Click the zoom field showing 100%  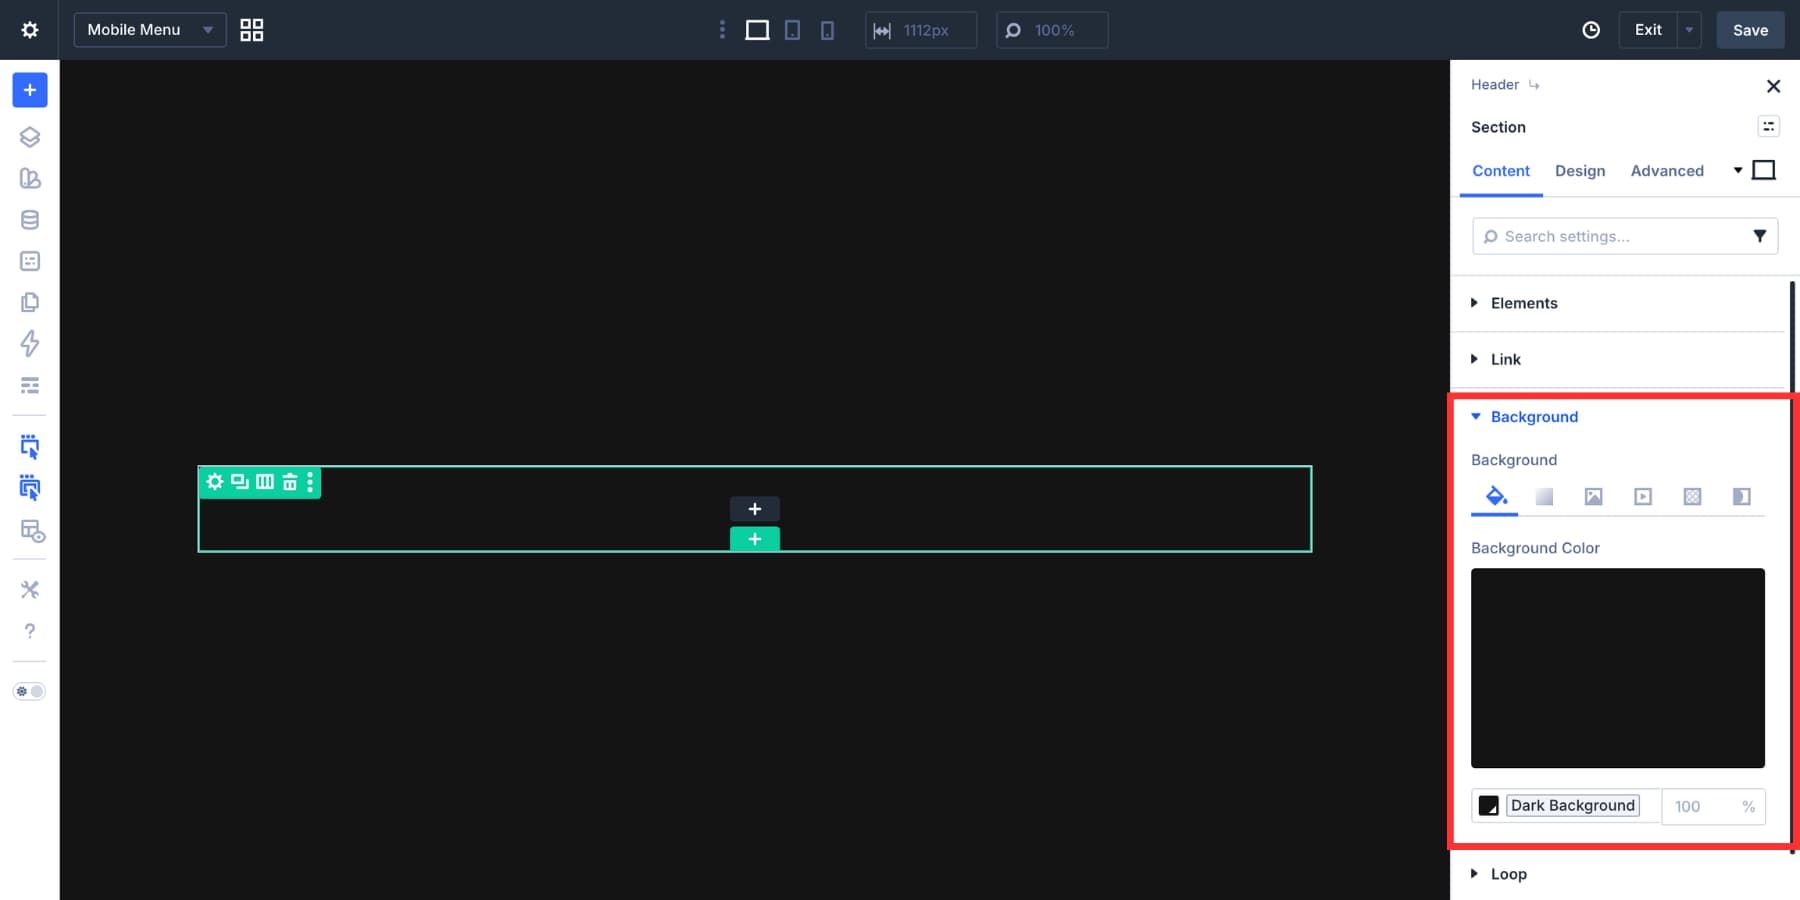1052,30
